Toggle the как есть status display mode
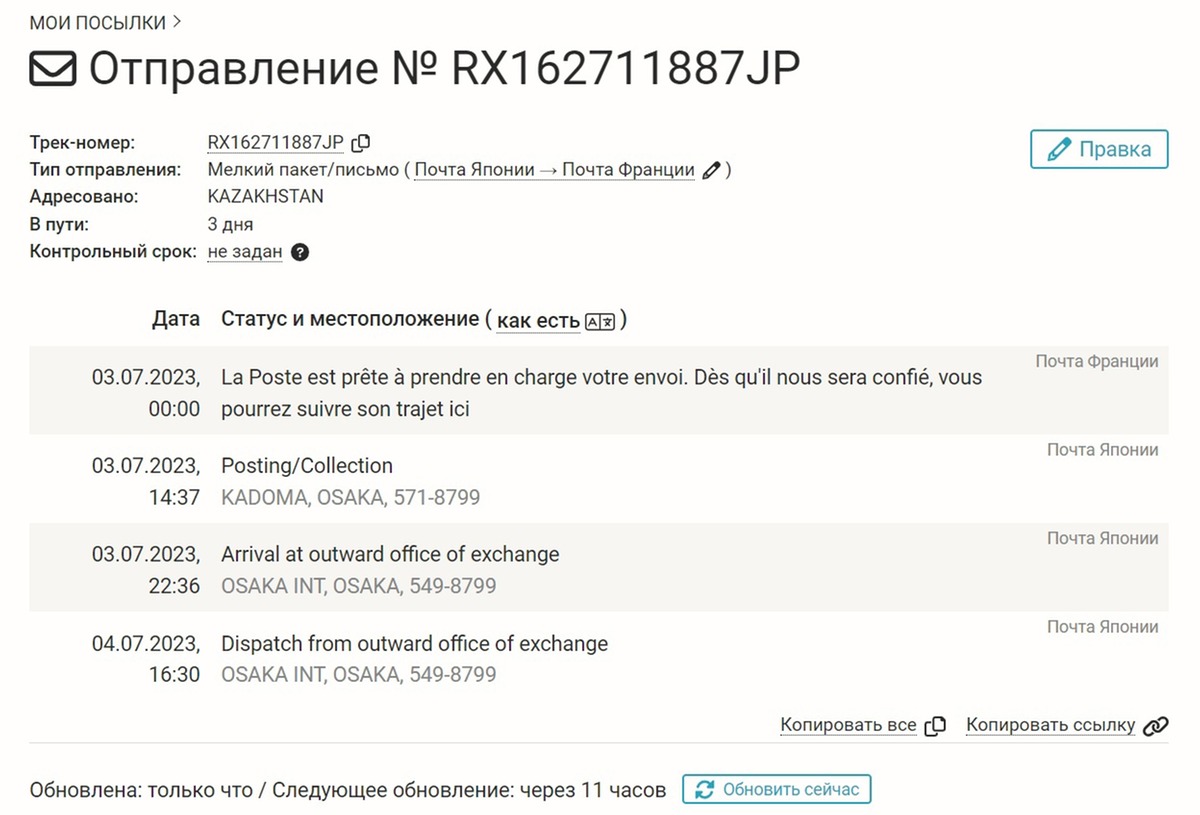1200x815 pixels. tap(538, 321)
